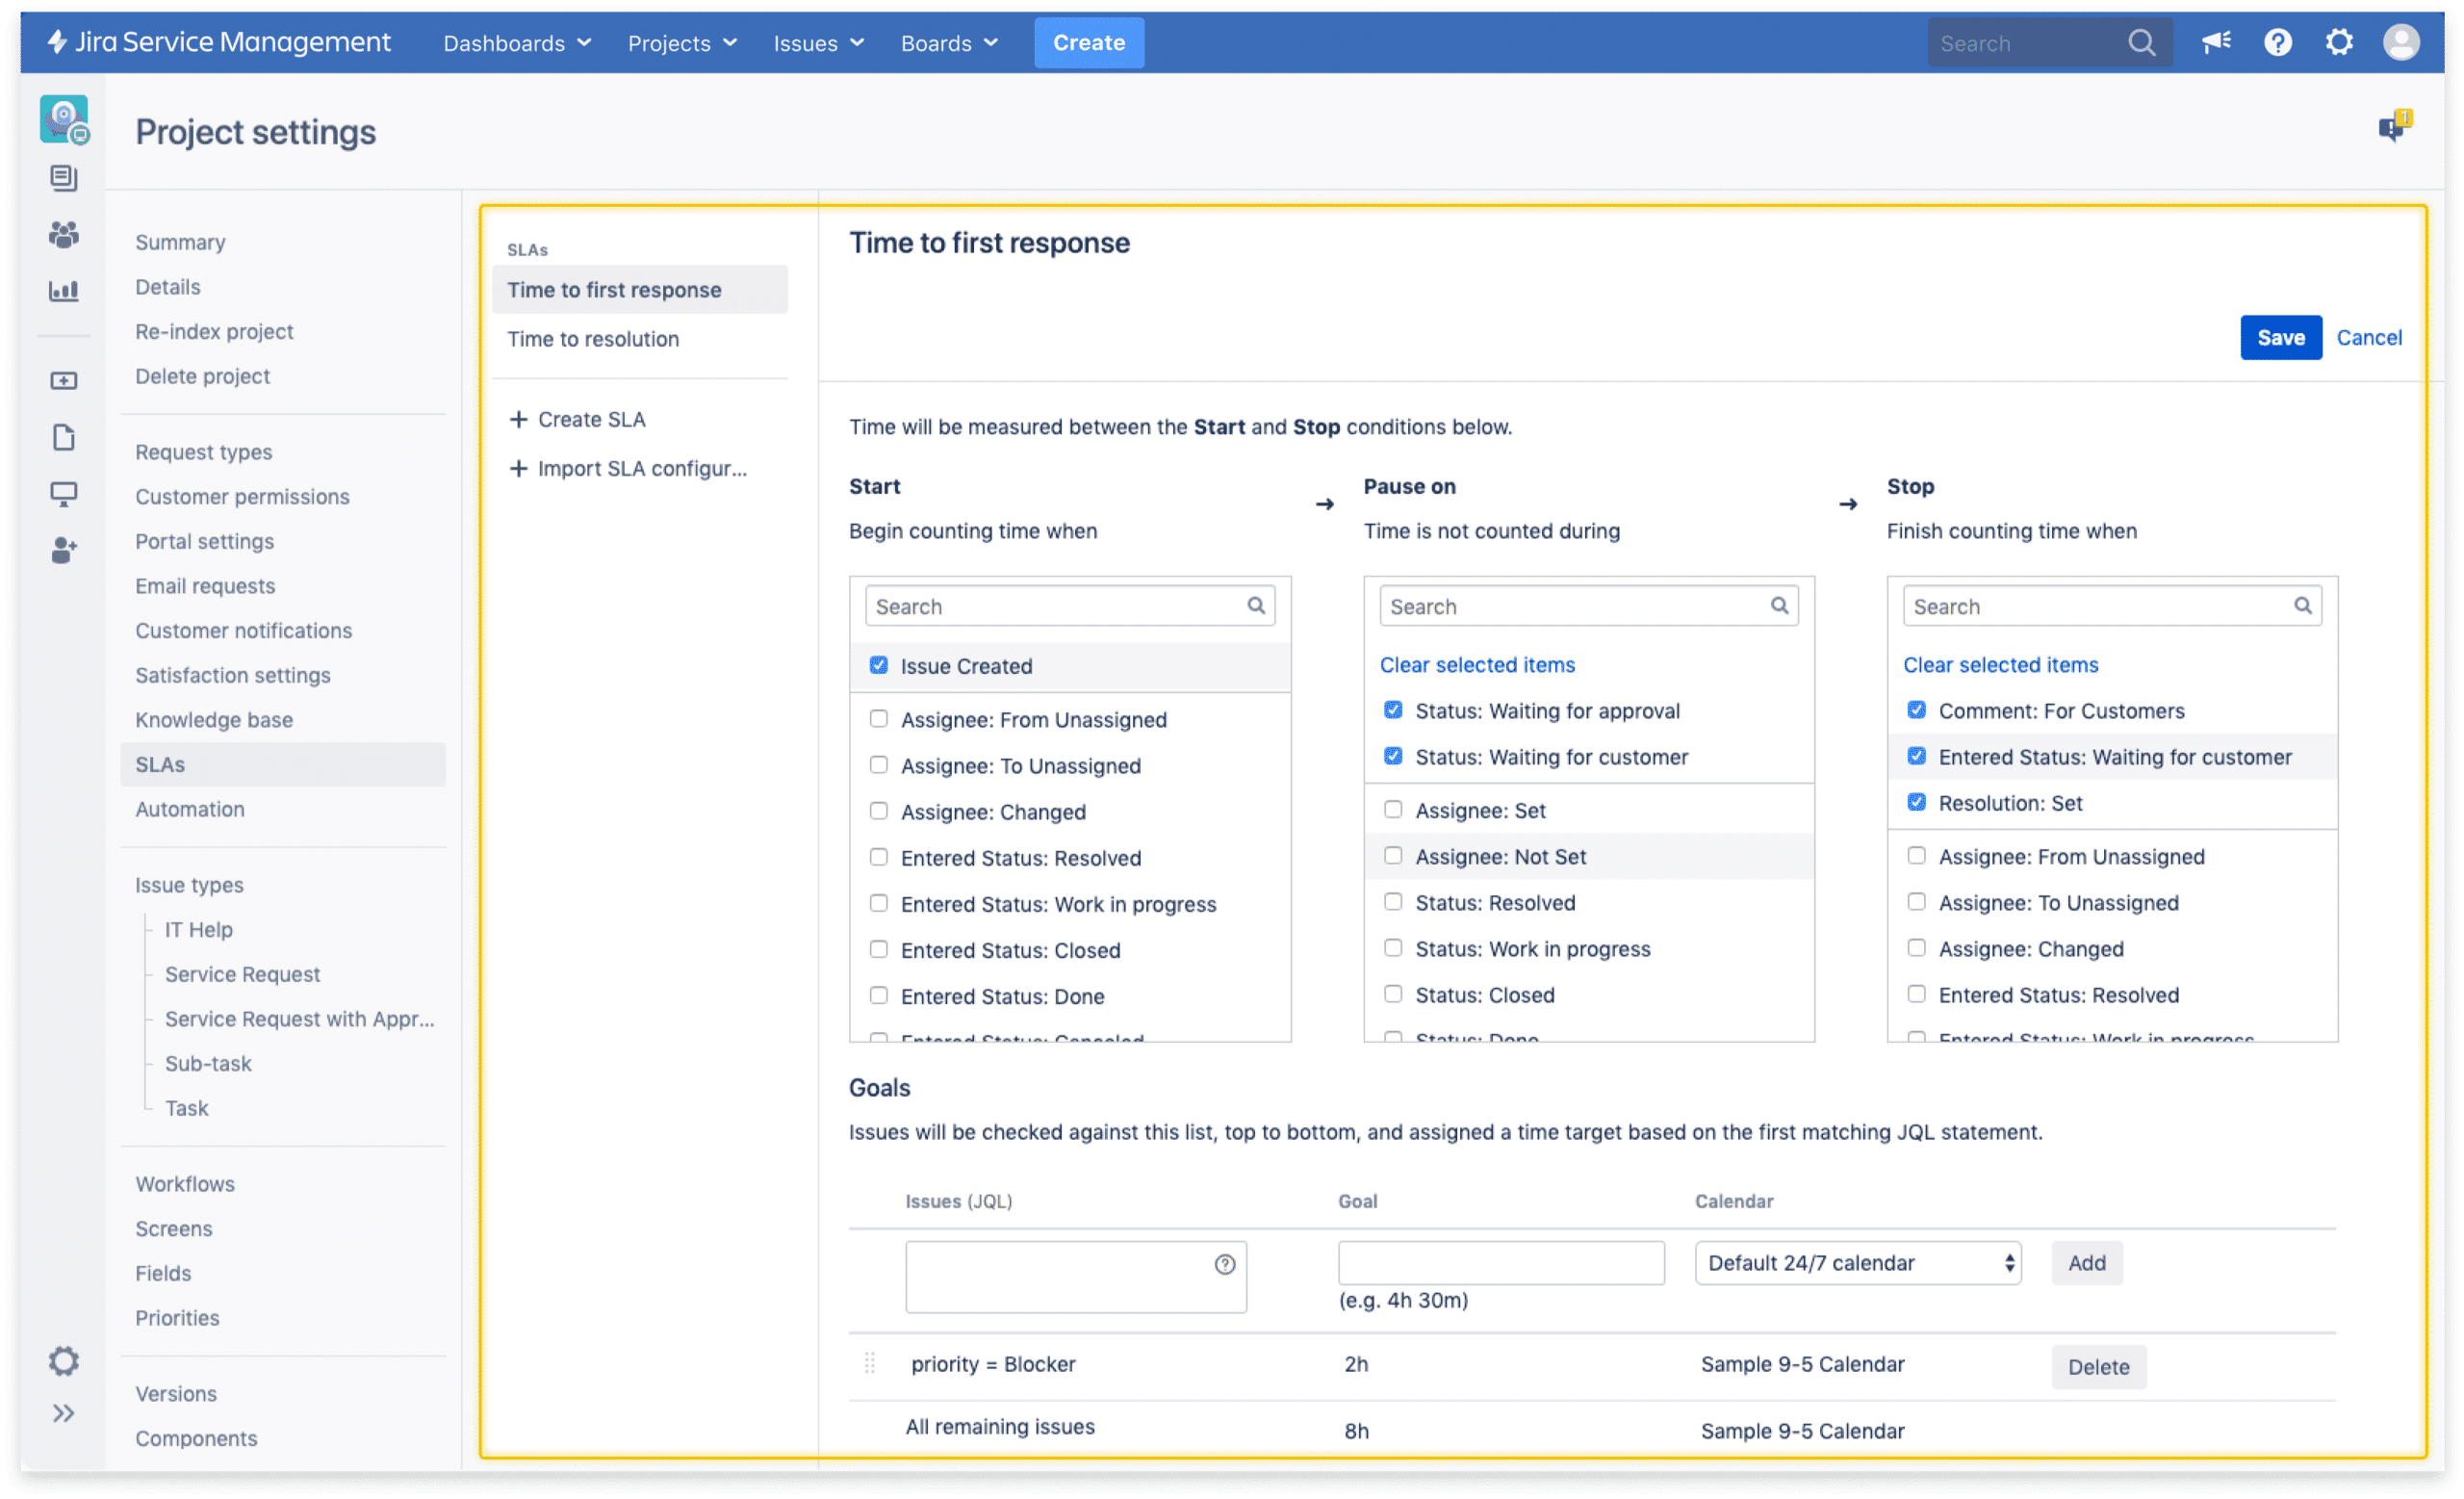Viewport: 2464px width, 1499px height.
Task: Select the Customers people icon
Action: [64, 234]
